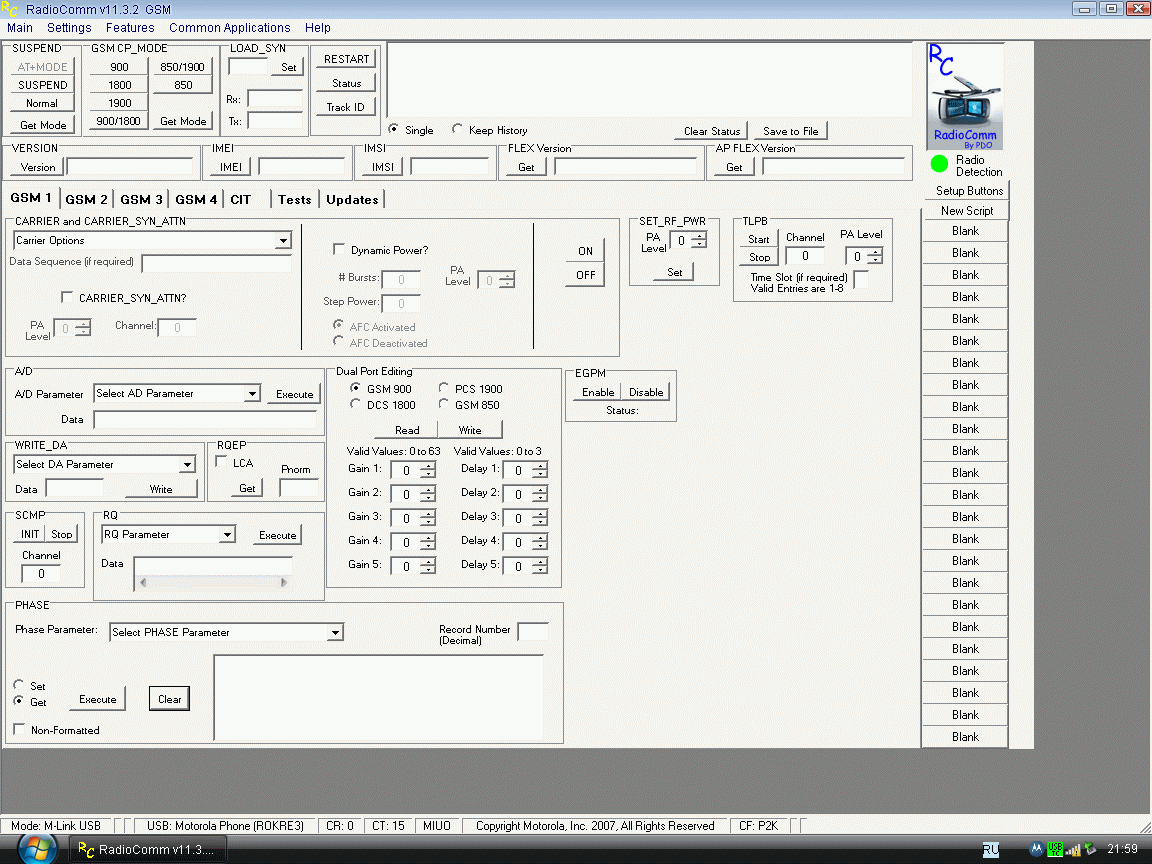Open the Settings menu
Viewport: 1152px width, 864px height.
pos(69,28)
